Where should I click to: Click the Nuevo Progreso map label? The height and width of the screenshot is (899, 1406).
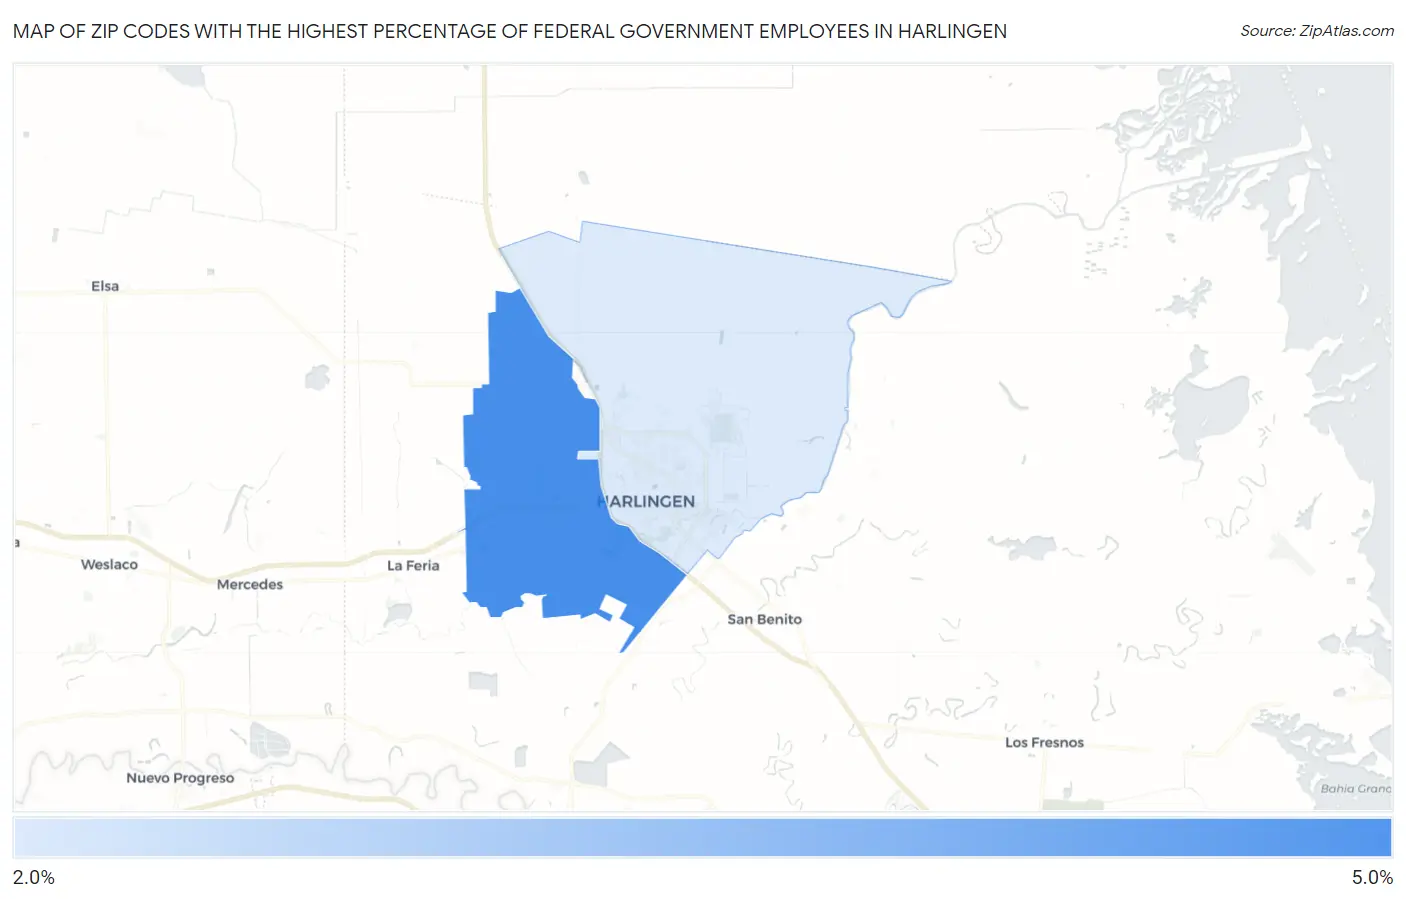tap(180, 778)
